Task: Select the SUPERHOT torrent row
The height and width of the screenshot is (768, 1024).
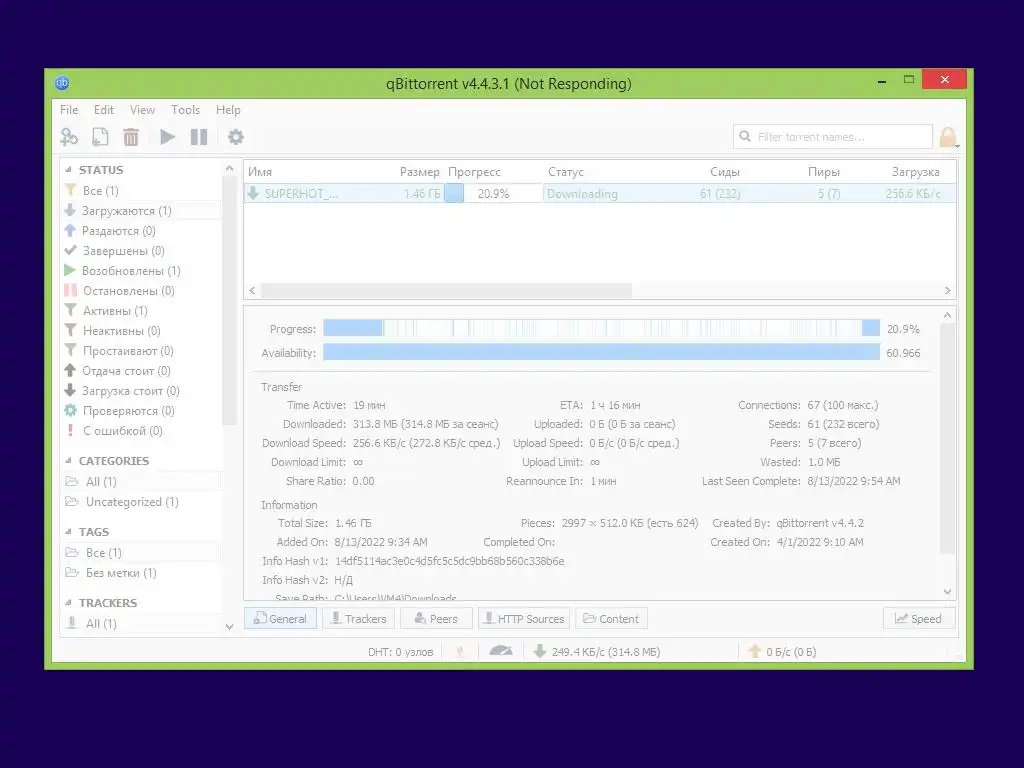Action: [x=600, y=193]
